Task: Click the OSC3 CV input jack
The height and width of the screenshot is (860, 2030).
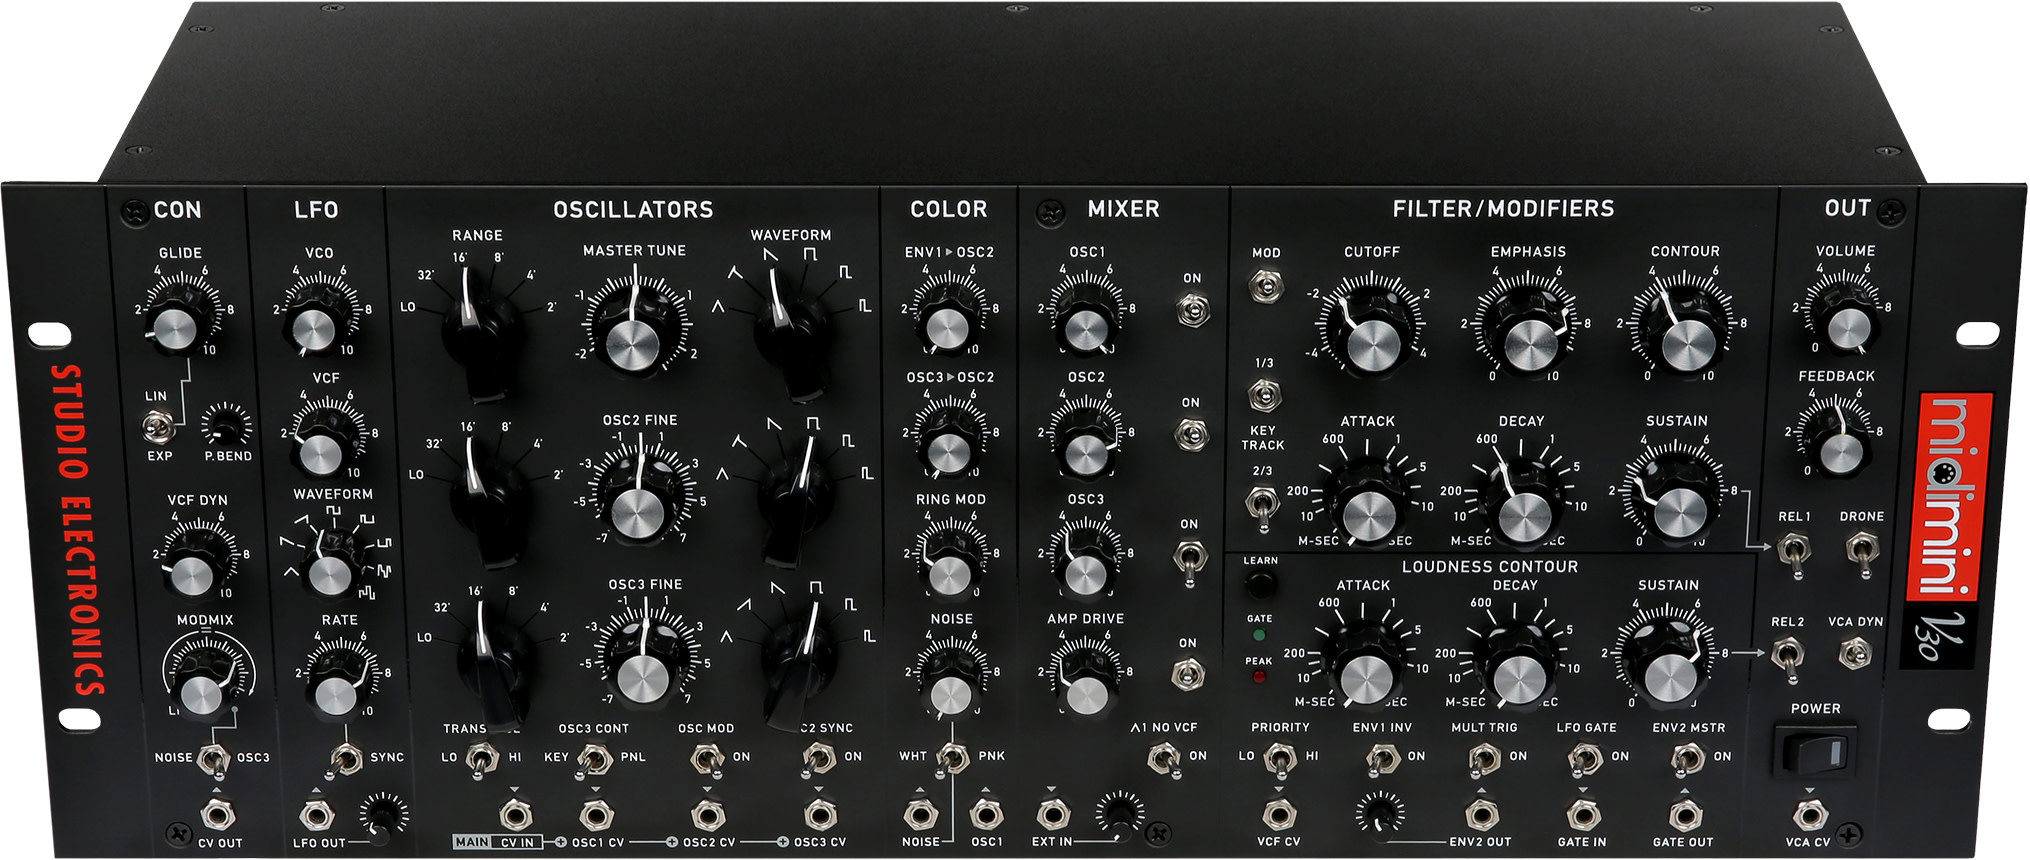Action: [x=820, y=815]
